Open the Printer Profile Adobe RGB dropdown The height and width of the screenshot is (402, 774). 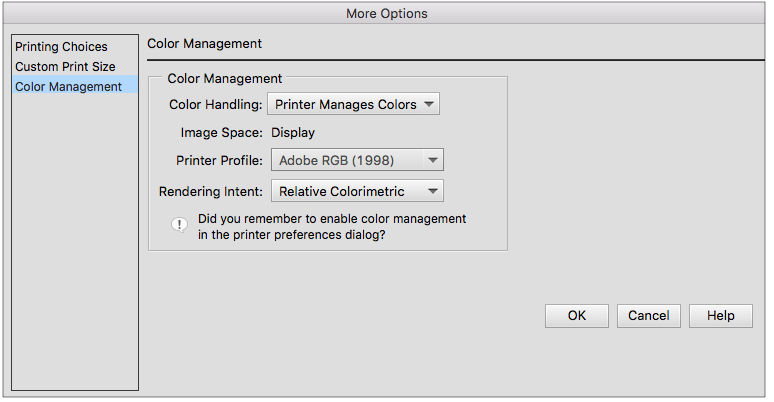point(357,160)
